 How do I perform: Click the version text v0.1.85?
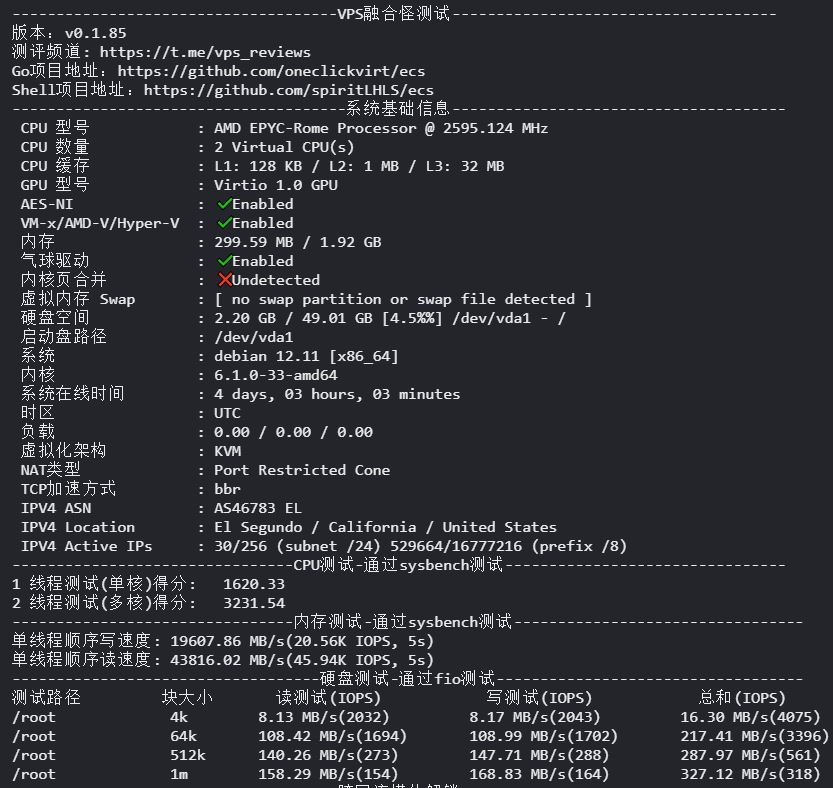click(96, 33)
